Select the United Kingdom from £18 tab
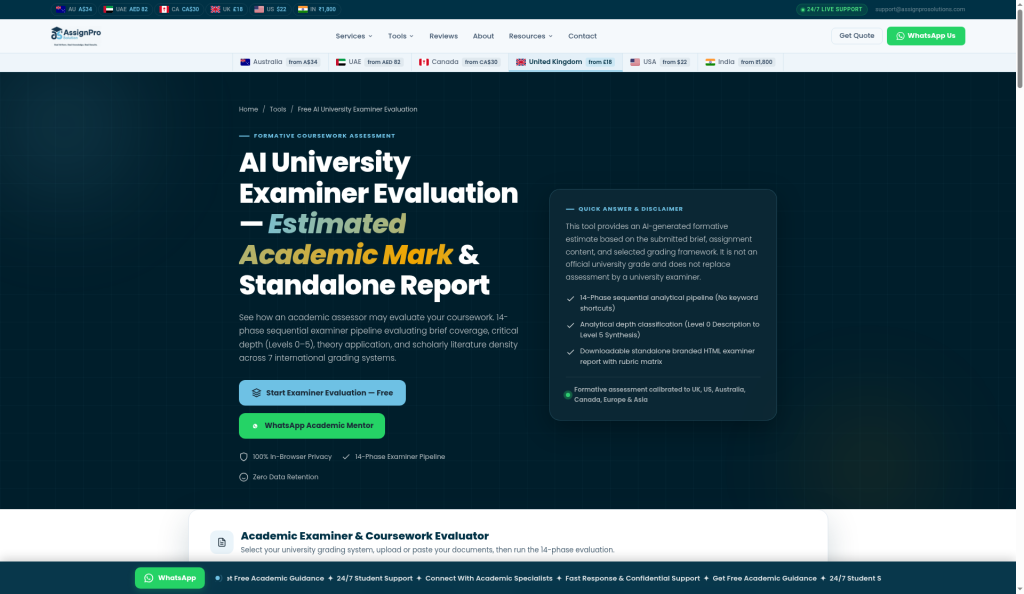Screen dimensions: 1024x594 click(565, 62)
